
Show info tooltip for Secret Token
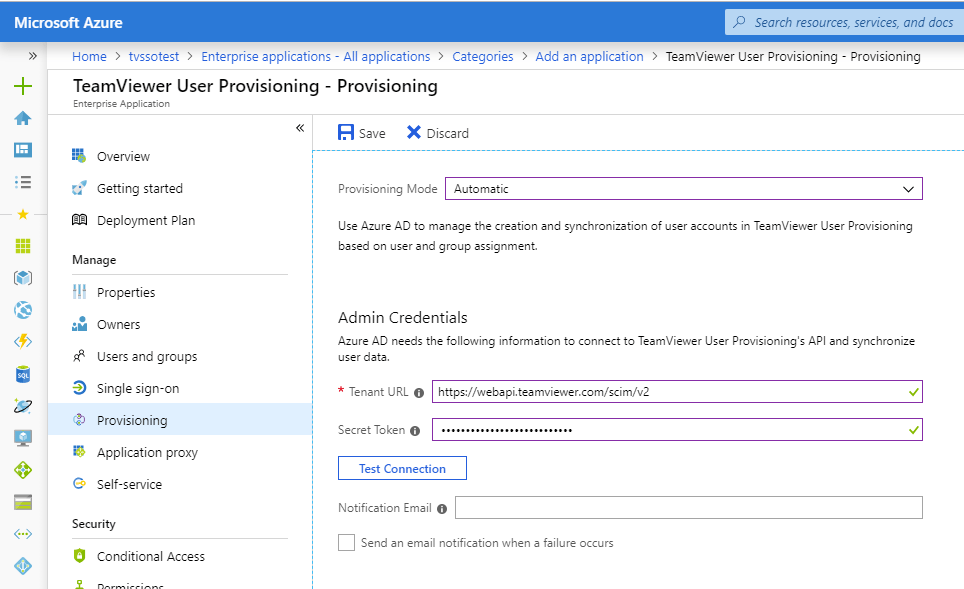coord(415,430)
